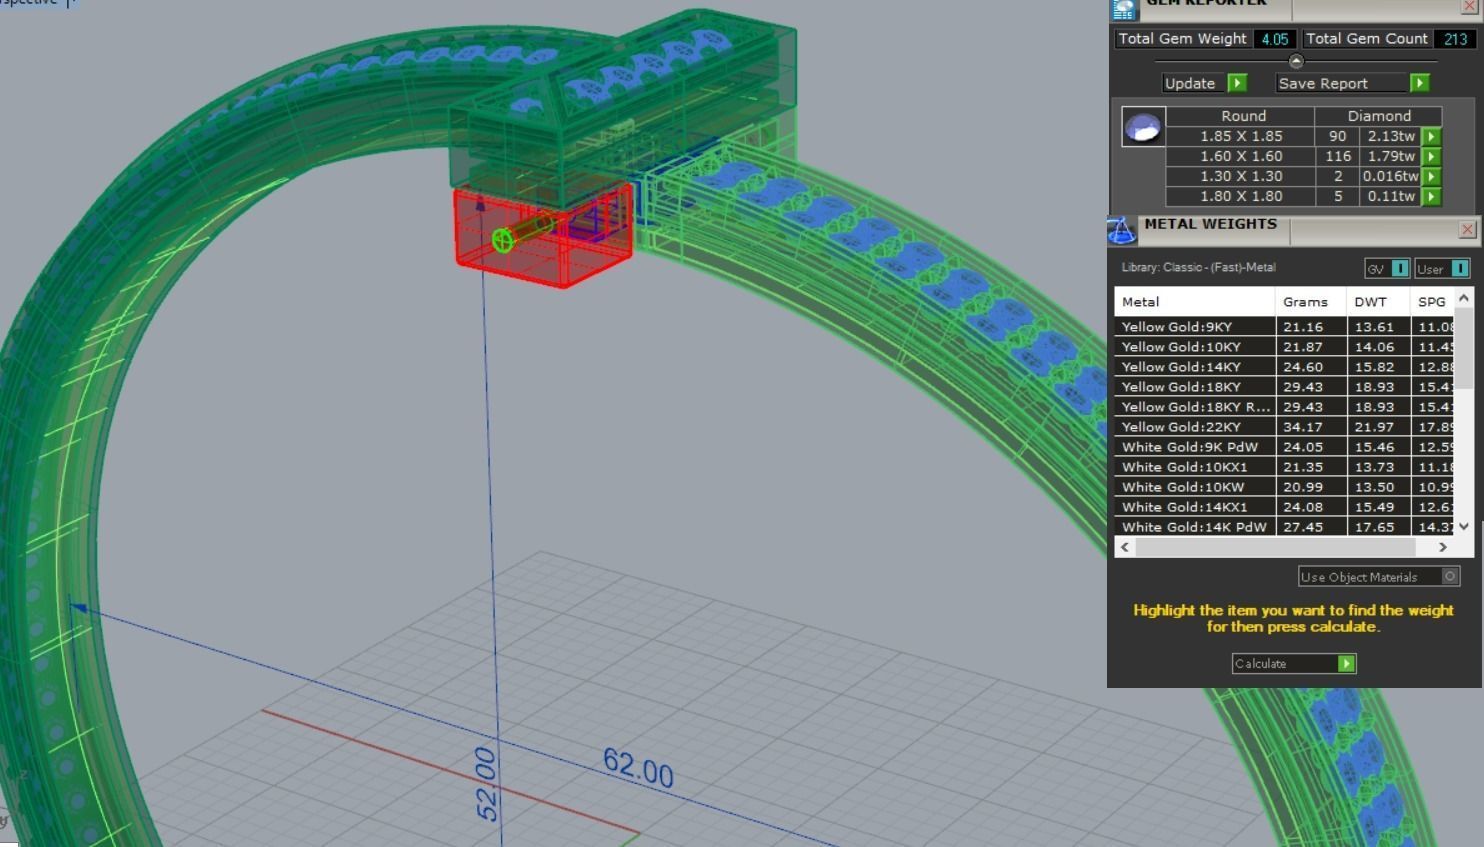Select the White Gold:10KW row
The height and width of the screenshot is (847, 1484).
[1285, 487]
